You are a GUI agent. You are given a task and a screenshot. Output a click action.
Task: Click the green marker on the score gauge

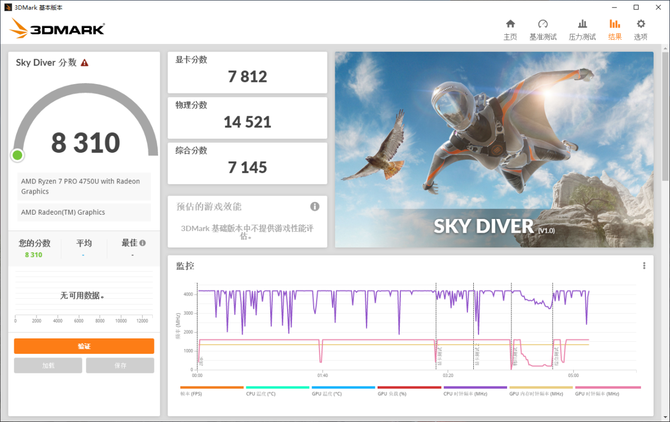coord(18,155)
